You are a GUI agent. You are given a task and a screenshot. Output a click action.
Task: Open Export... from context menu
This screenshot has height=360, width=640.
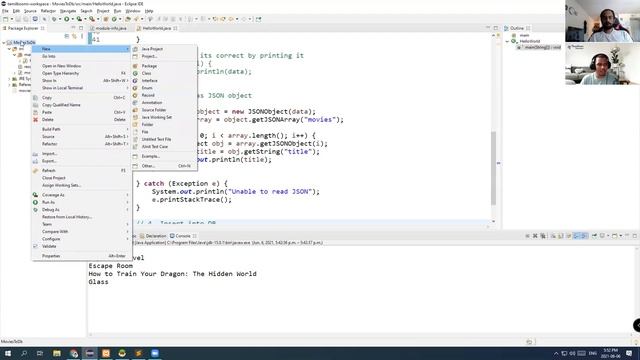pos(82,161)
